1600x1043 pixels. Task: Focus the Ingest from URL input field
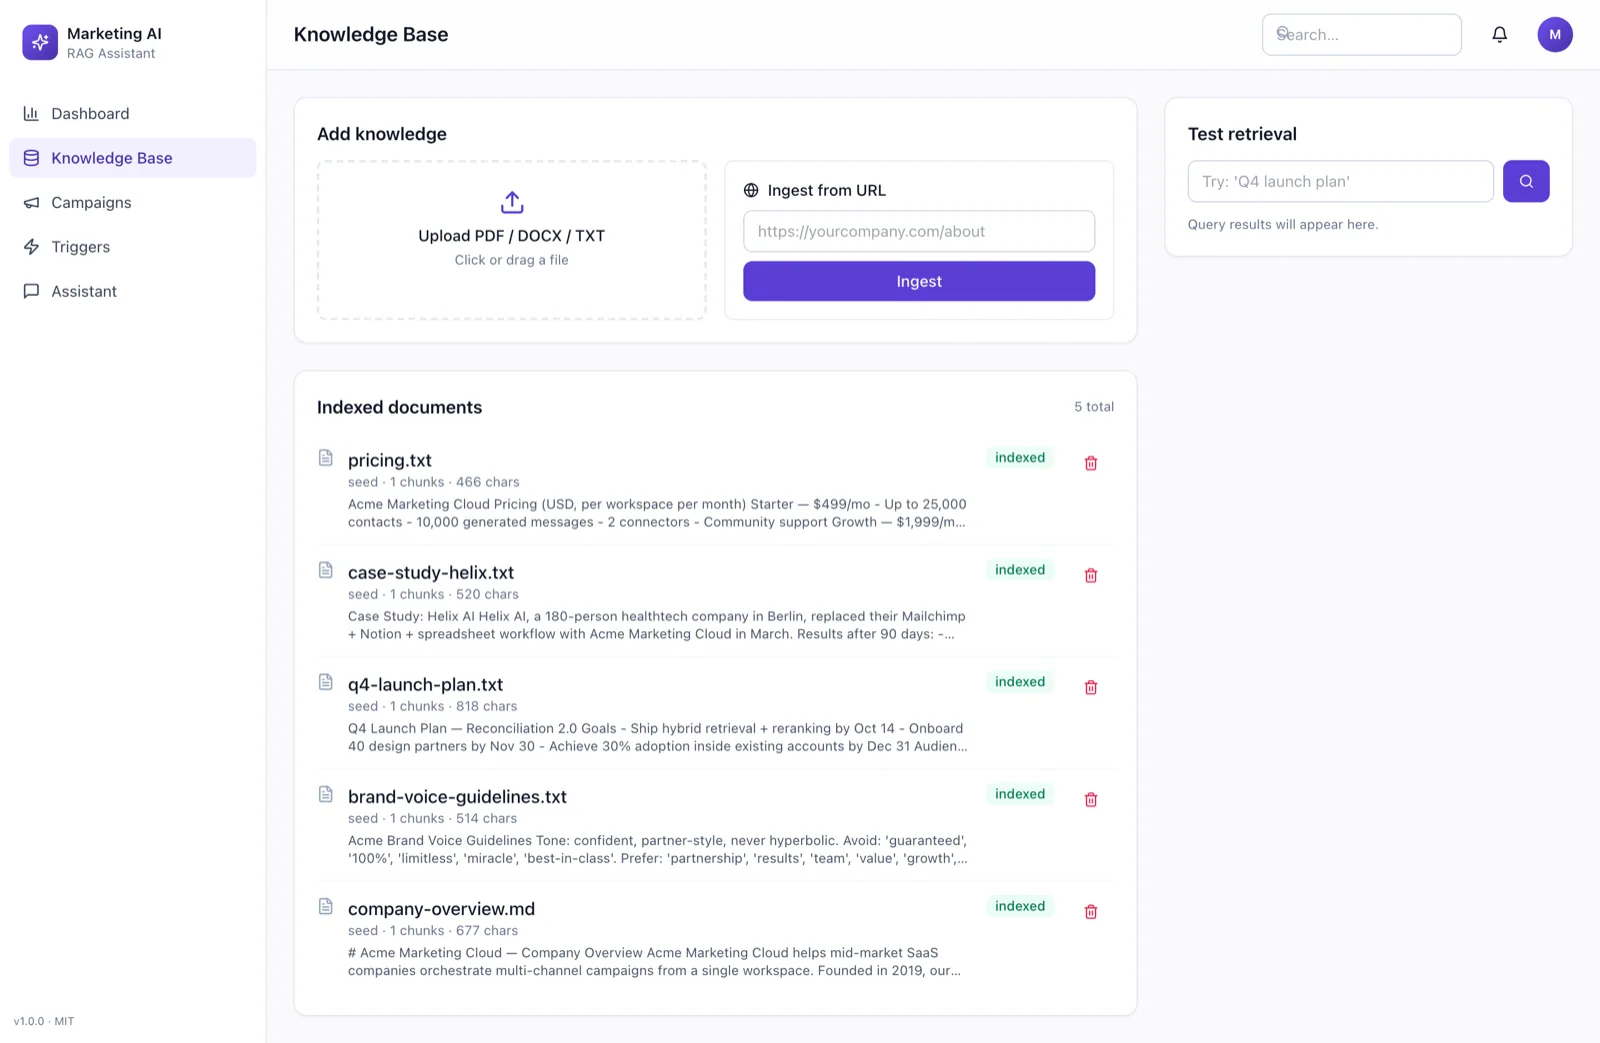(x=919, y=231)
